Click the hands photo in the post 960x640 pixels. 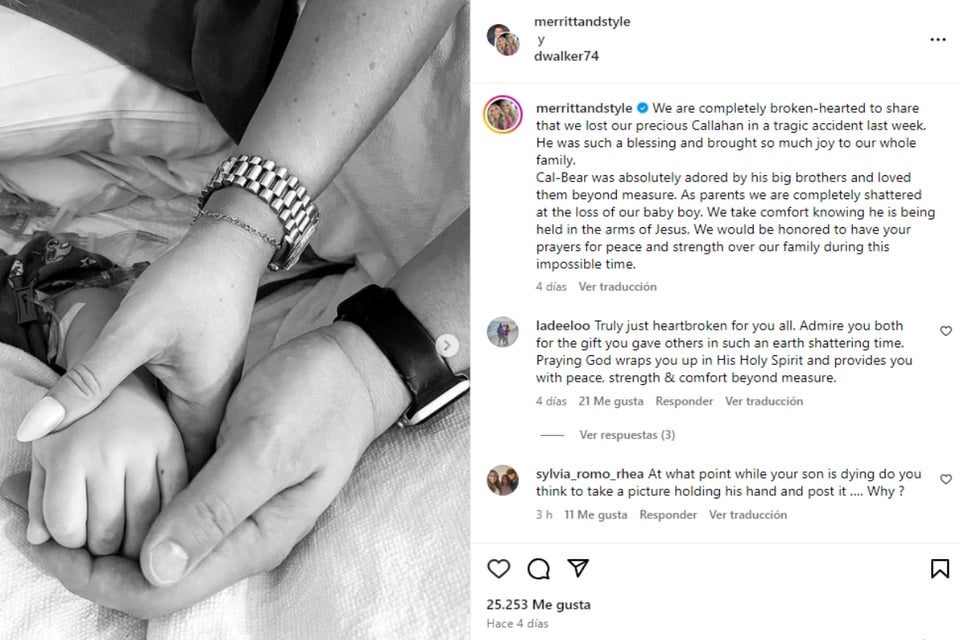tap(235, 320)
